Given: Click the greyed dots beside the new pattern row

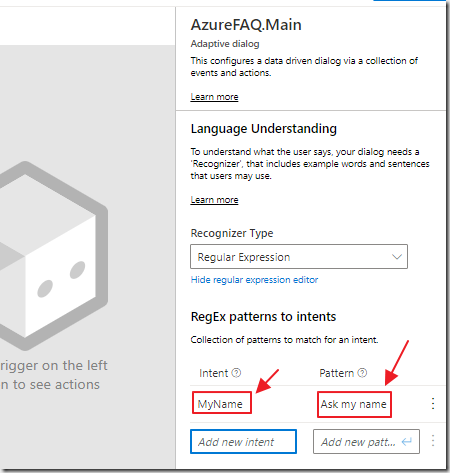Looking at the screenshot, I should point(433,441).
